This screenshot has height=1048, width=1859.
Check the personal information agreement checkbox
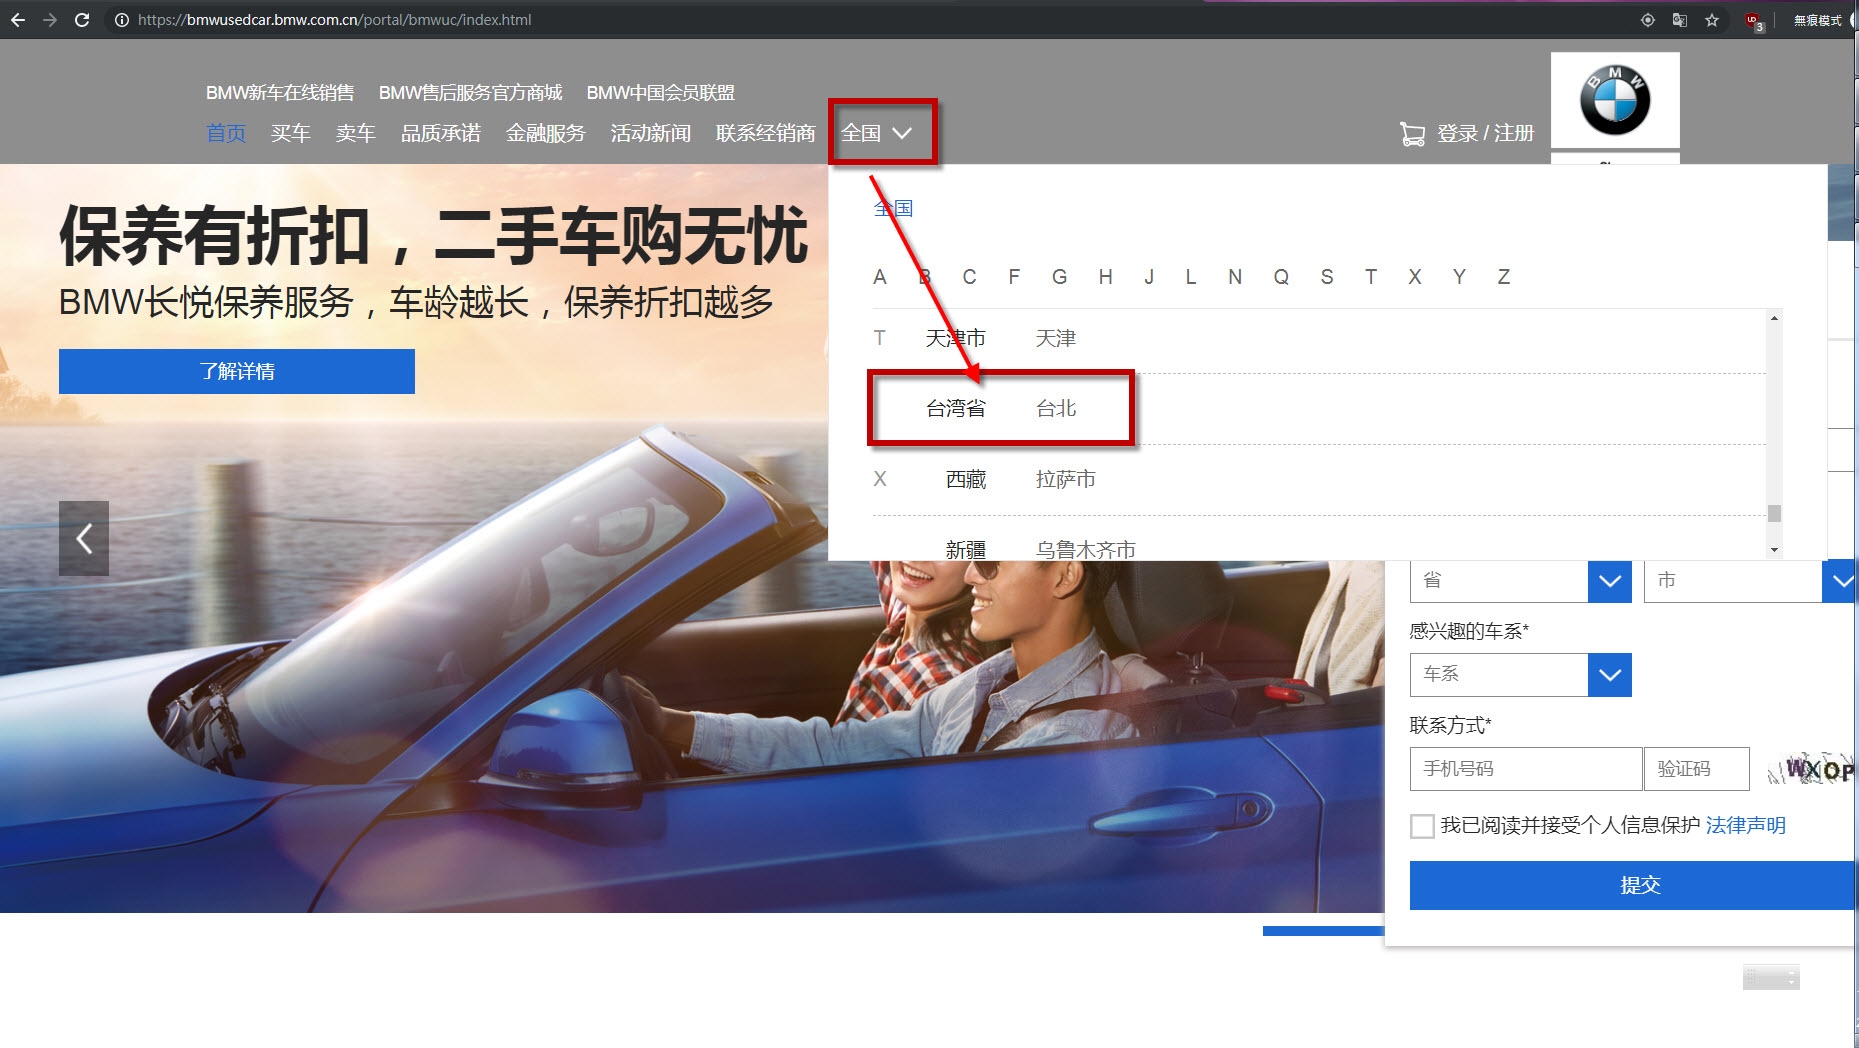1422,826
